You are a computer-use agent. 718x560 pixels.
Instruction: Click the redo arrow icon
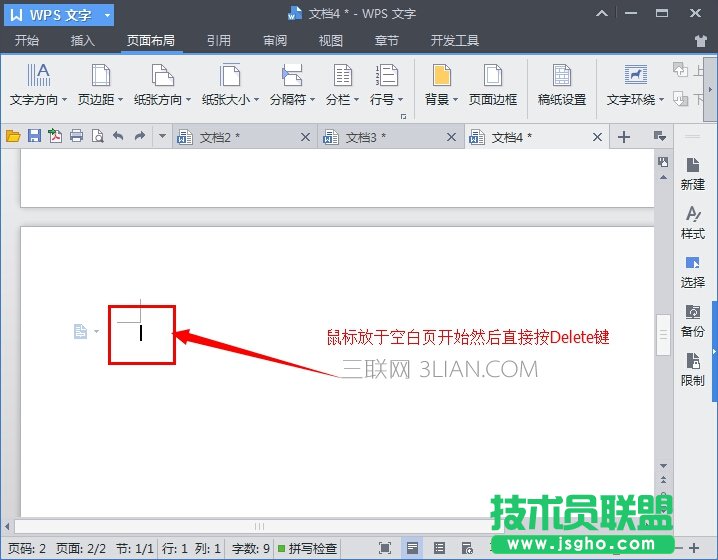(x=140, y=136)
